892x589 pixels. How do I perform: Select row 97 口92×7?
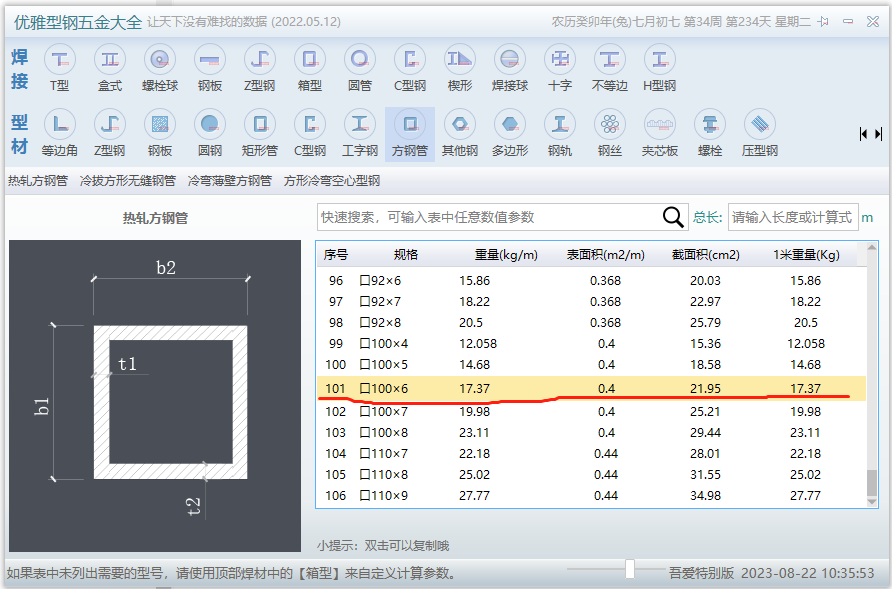592,302
